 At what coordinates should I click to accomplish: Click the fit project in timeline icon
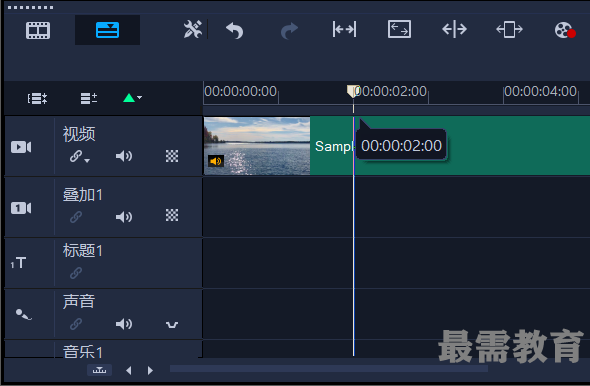coord(344,29)
